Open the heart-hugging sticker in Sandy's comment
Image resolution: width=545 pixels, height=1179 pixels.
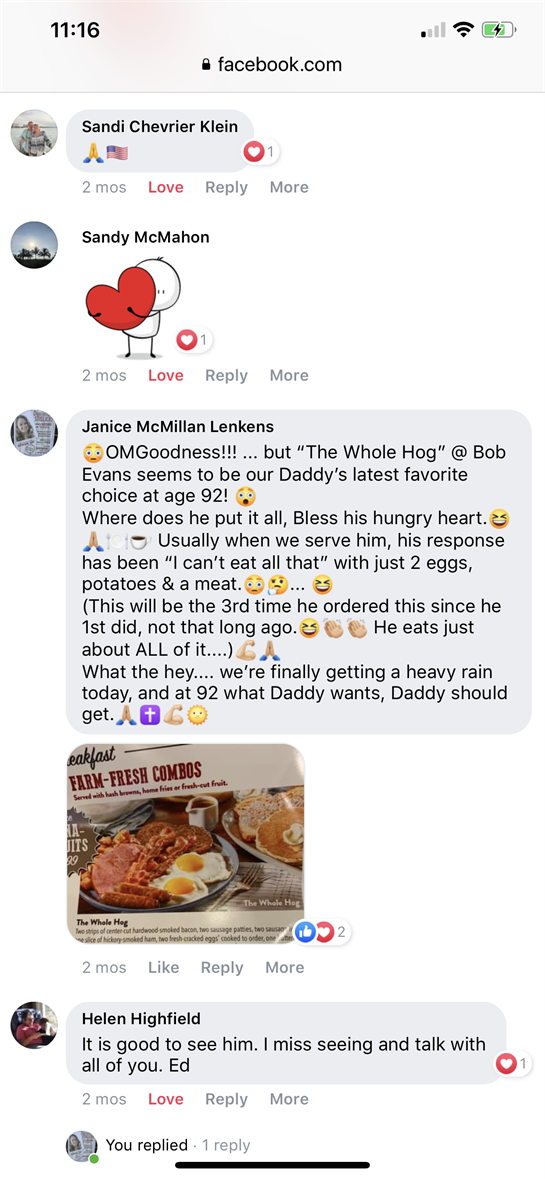point(133,307)
